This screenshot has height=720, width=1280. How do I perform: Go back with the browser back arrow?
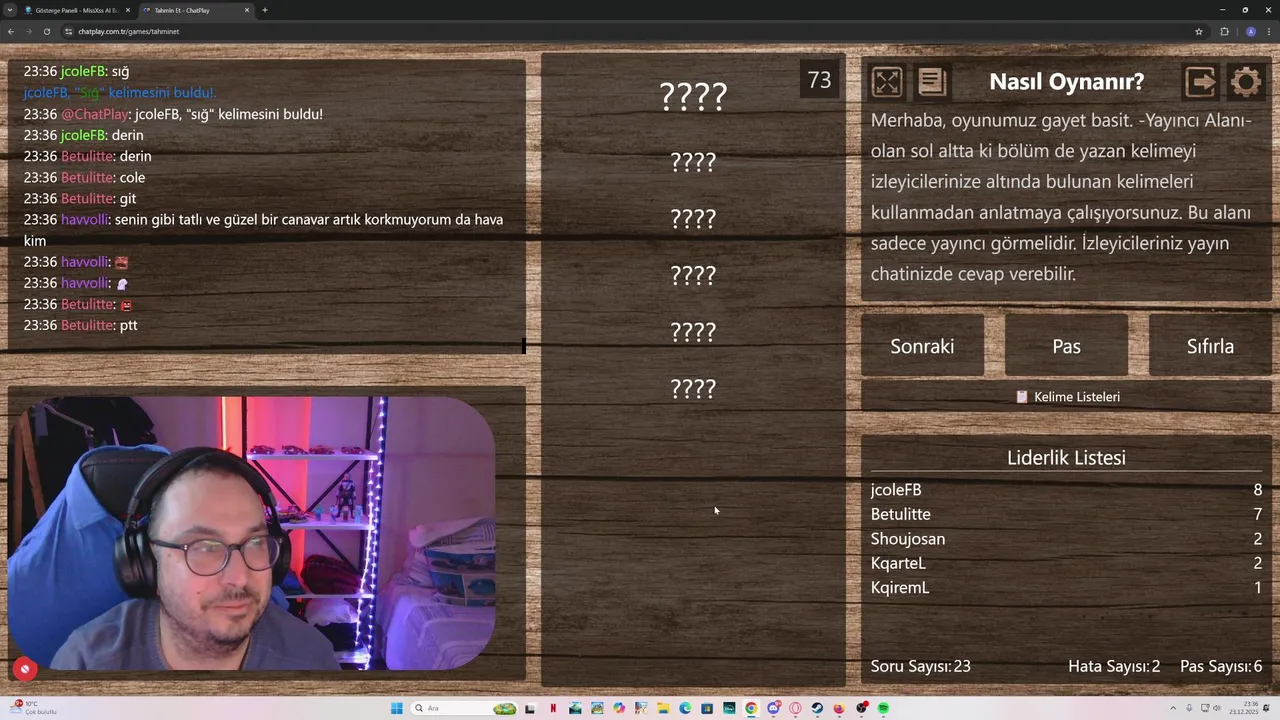tap(11, 31)
